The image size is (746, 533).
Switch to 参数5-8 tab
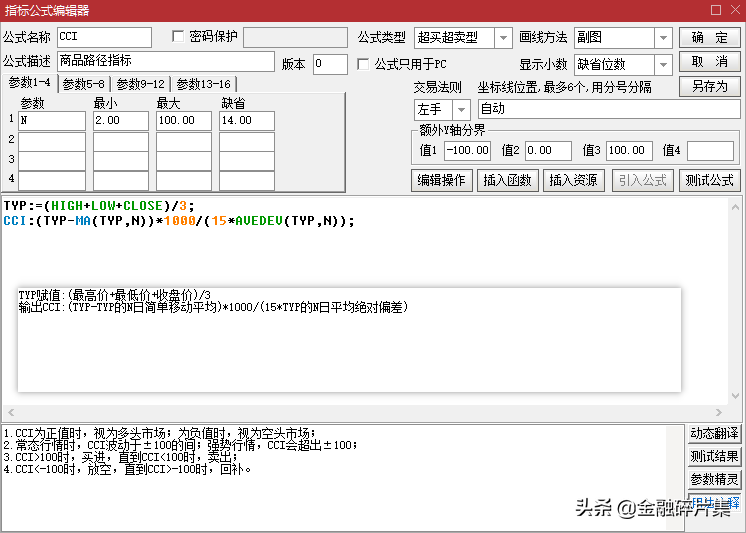[84, 84]
